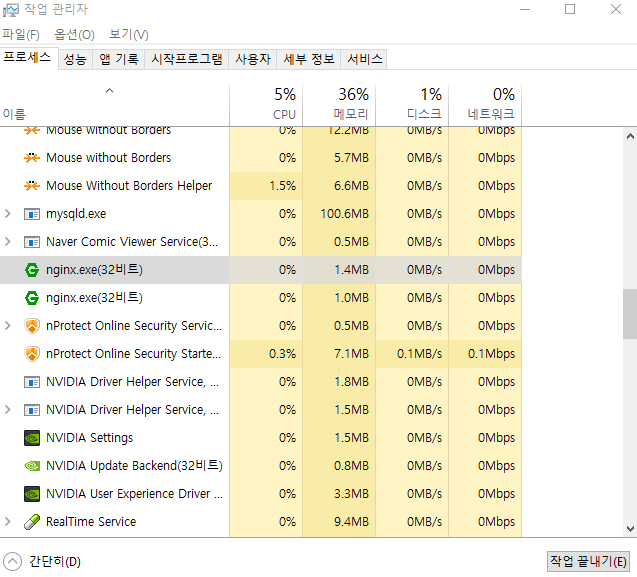Click the scrollbar down arrow
The width and height of the screenshot is (637, 577).
pyautogui.click(x=630, y=529)
